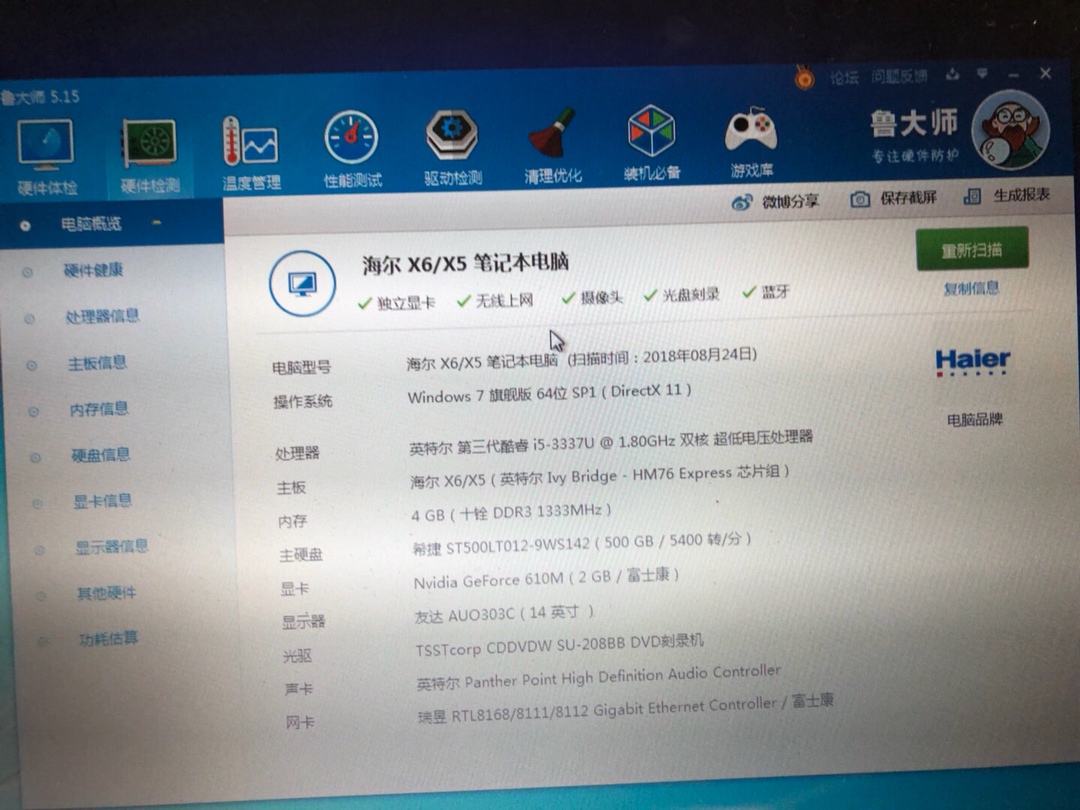Viewport: 1080px width, 810px height.
Task: Click 复制信息 copy info link
Action: point(971,289)
